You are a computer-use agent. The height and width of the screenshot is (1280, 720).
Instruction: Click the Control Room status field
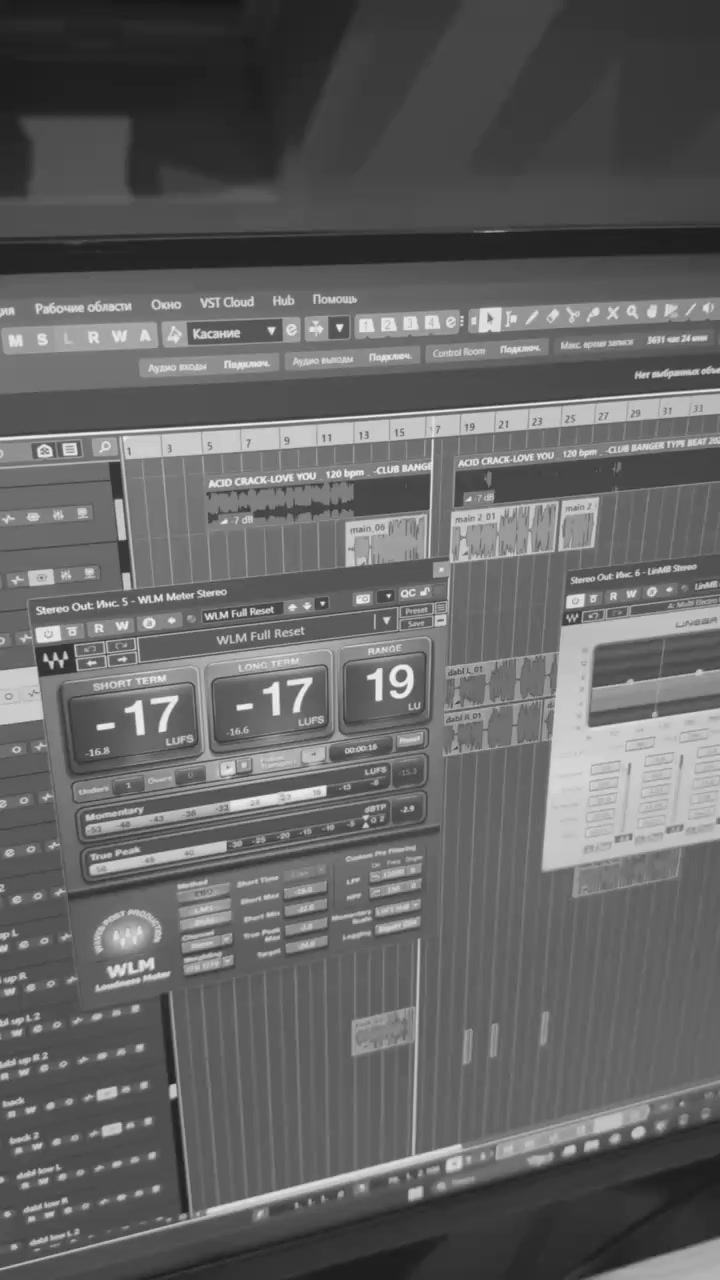point(487,351)
